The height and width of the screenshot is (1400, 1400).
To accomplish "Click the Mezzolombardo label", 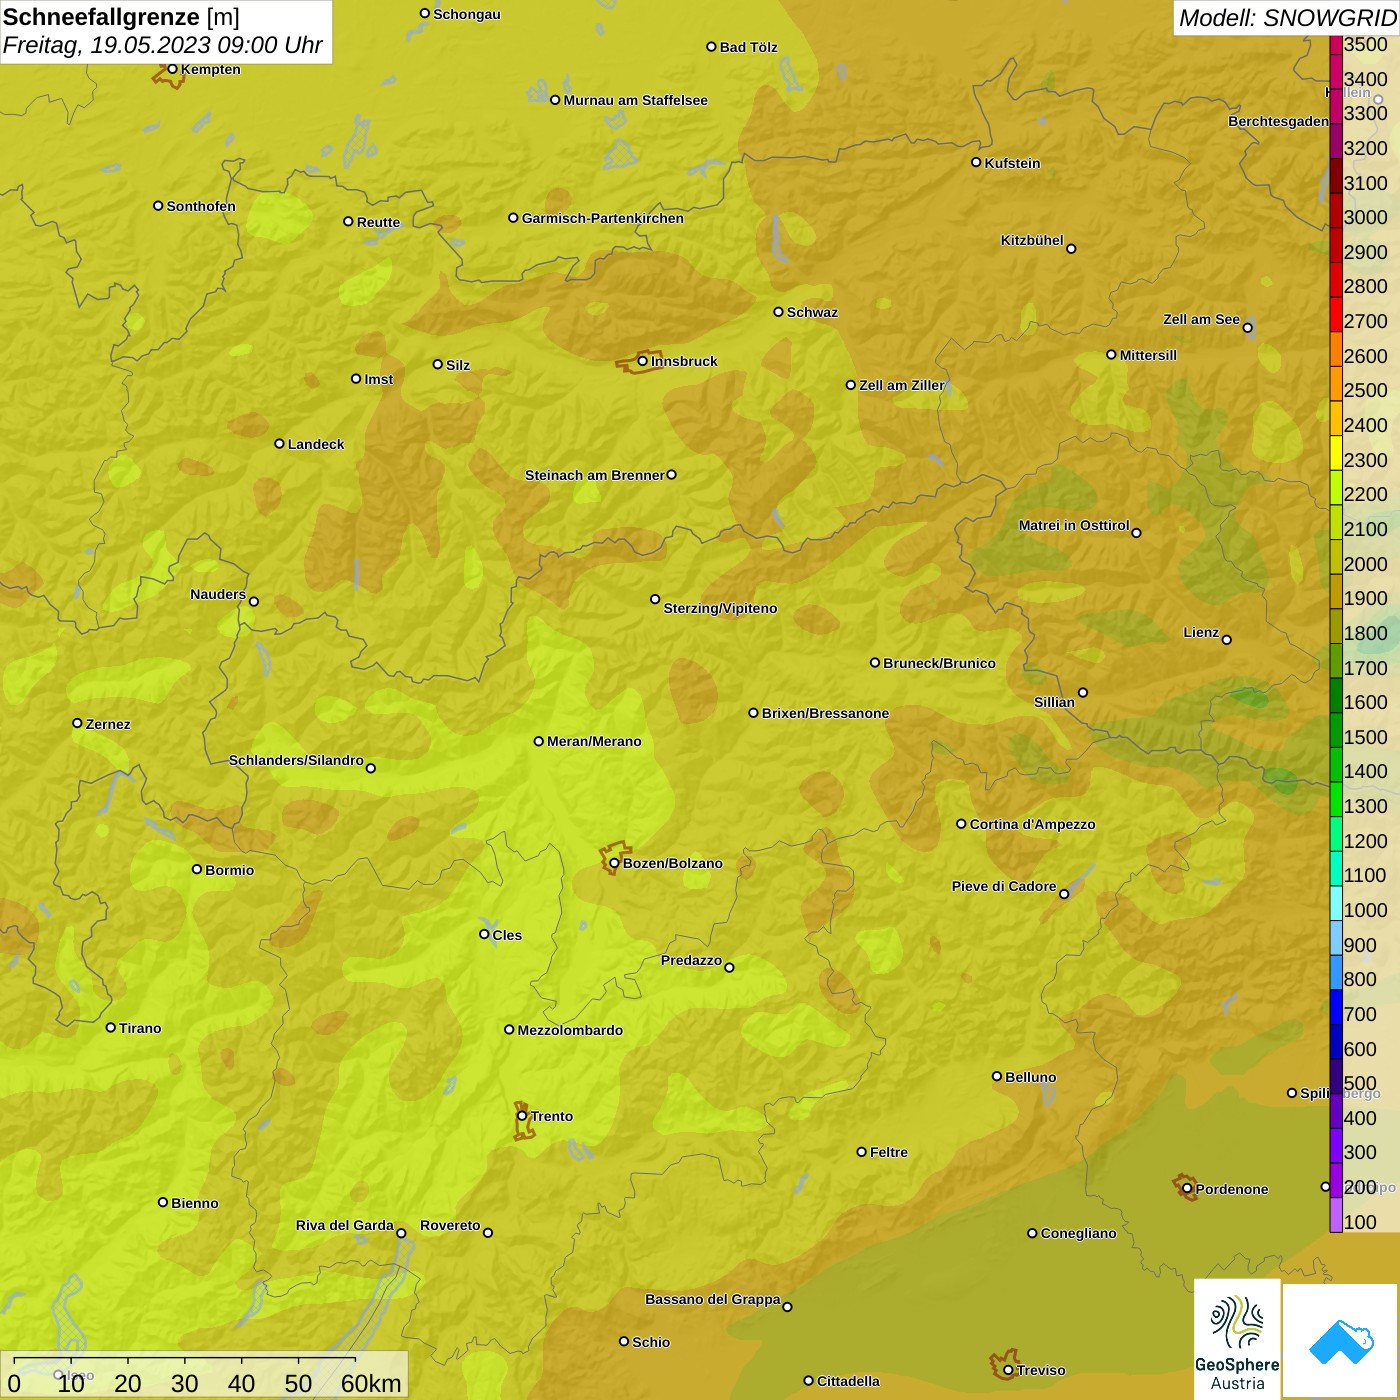I will point(570,1030).
